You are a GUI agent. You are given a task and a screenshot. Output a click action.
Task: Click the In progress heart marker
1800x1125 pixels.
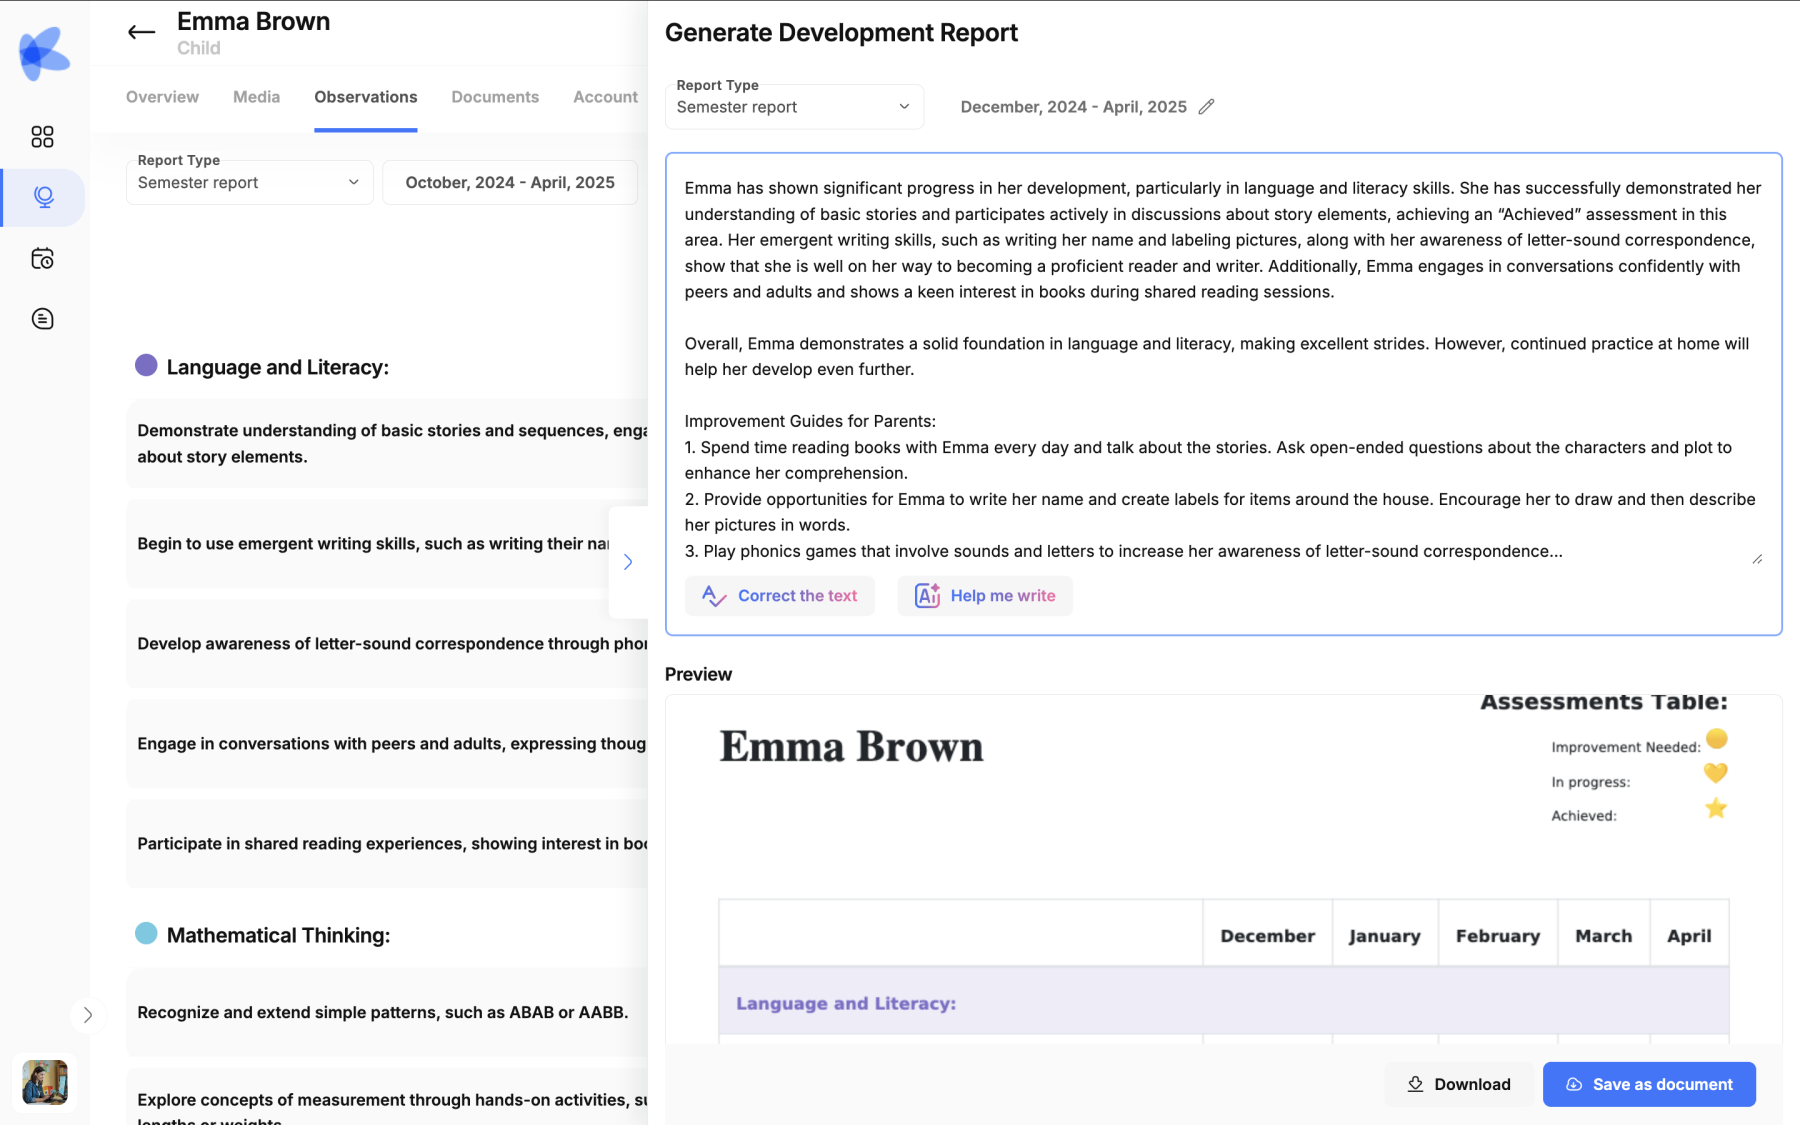[1716, 773]
